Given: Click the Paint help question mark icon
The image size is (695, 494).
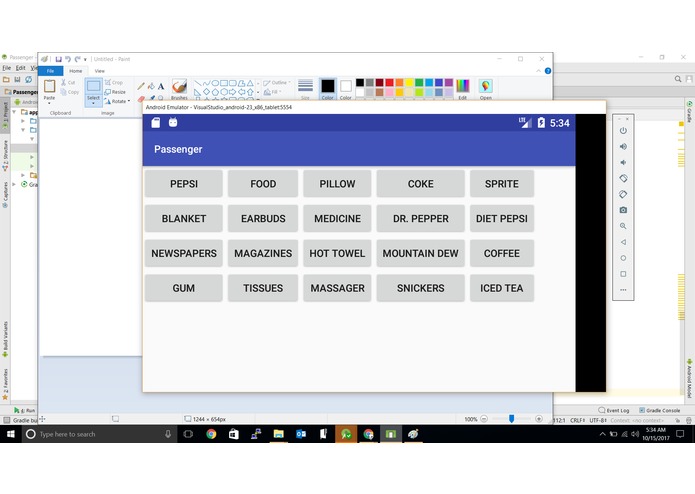Looking at the screenshot, I should 548,71.
